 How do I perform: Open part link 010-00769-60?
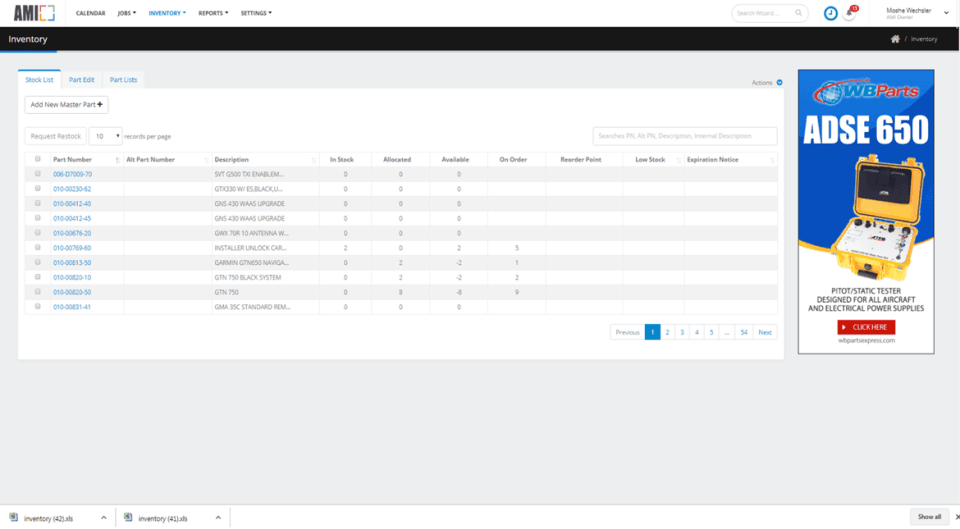[72, 248]
